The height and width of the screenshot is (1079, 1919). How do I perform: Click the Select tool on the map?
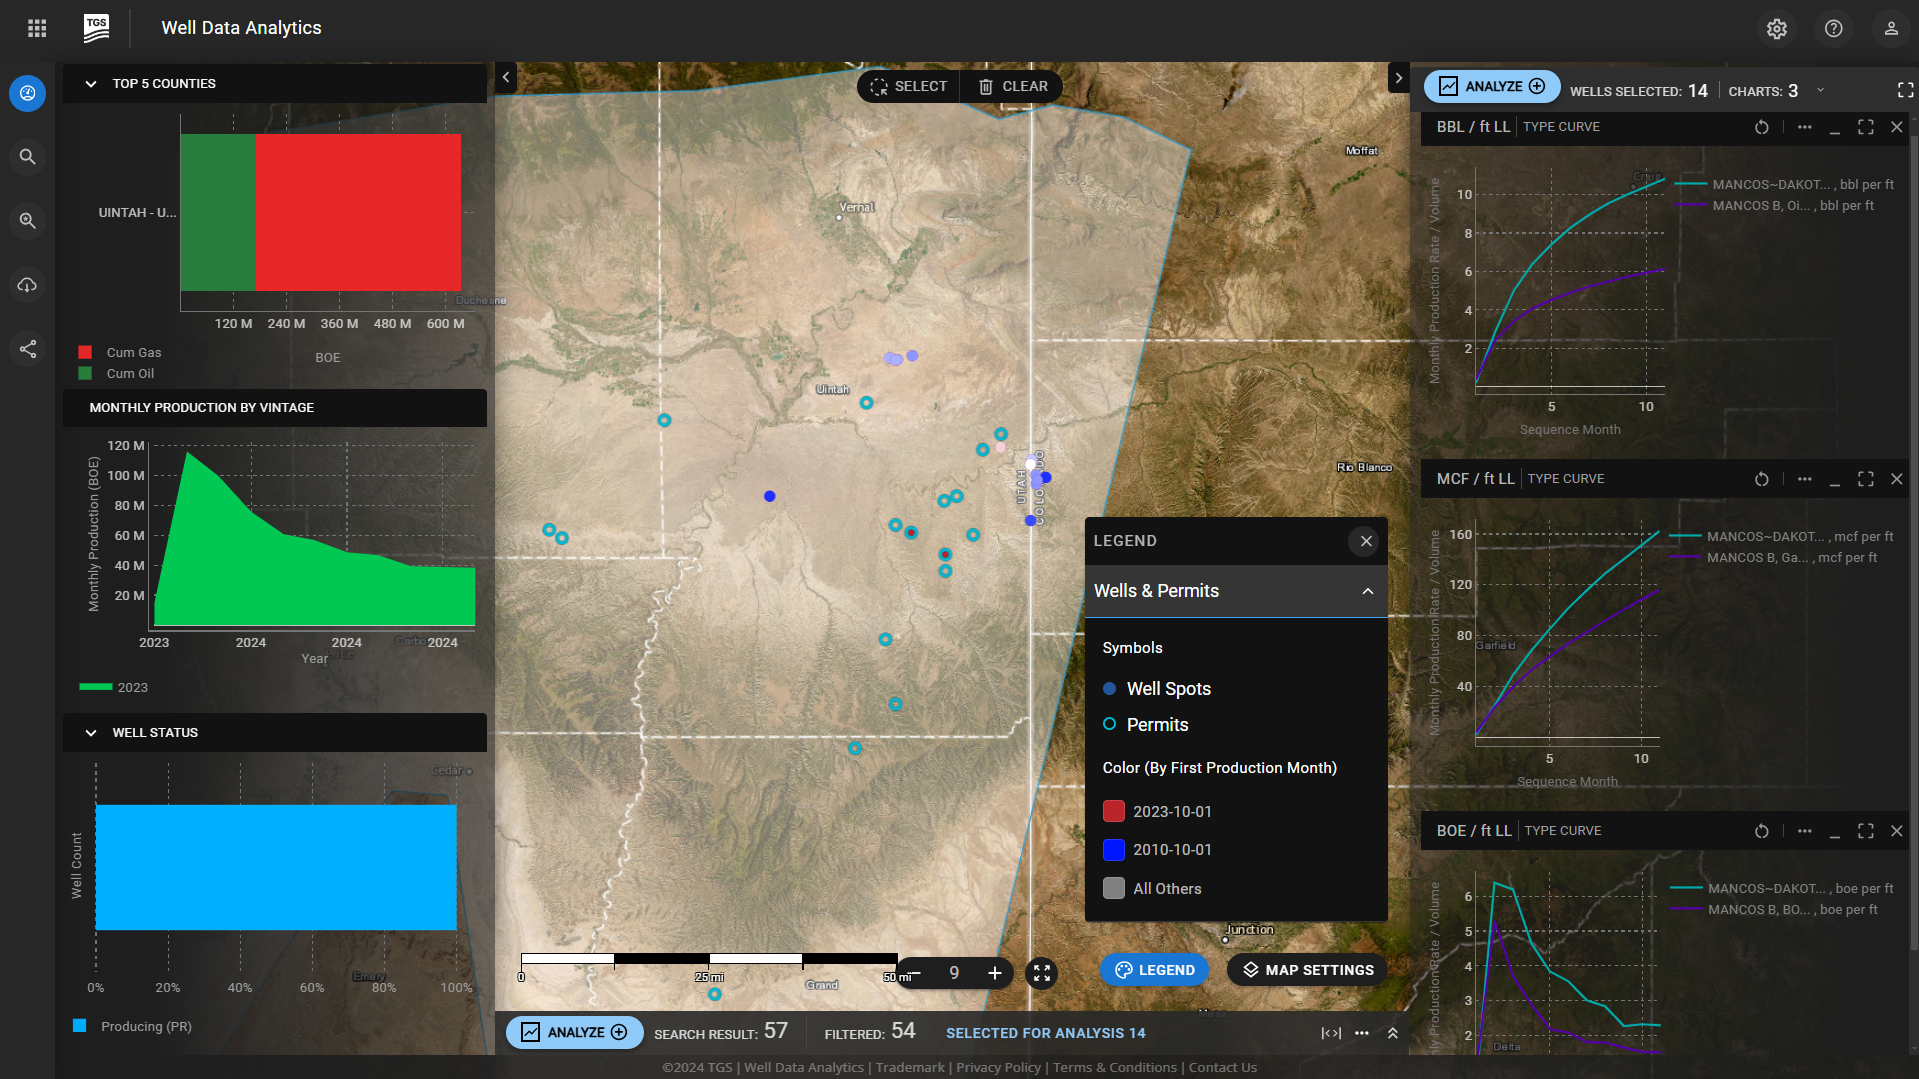click(x=908, y=87)
